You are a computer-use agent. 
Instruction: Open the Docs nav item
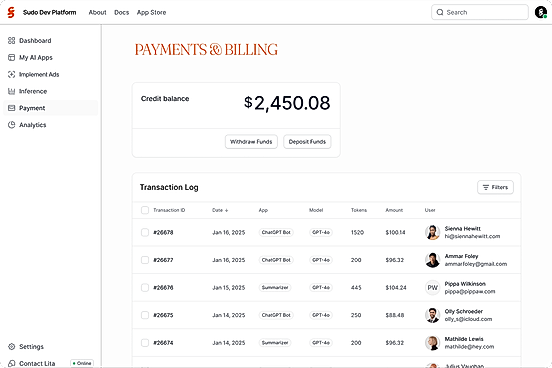pos(121,12)
